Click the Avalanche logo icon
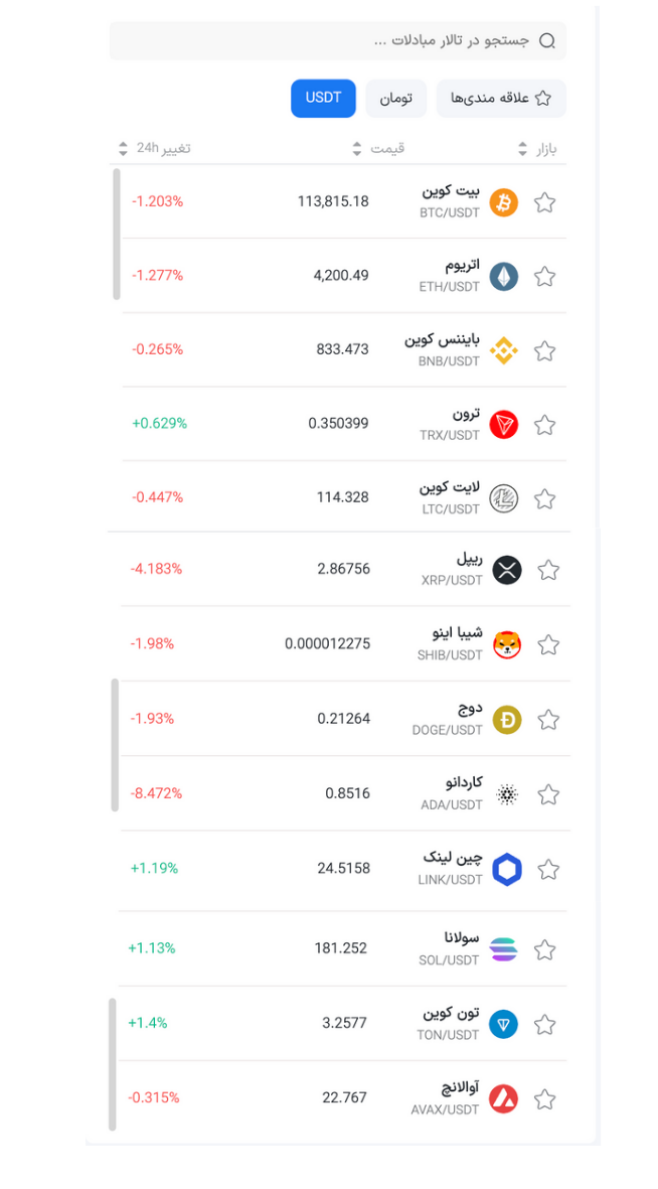The width and height of the screenshot is (658, 1189). click(x=504, y=1096)
